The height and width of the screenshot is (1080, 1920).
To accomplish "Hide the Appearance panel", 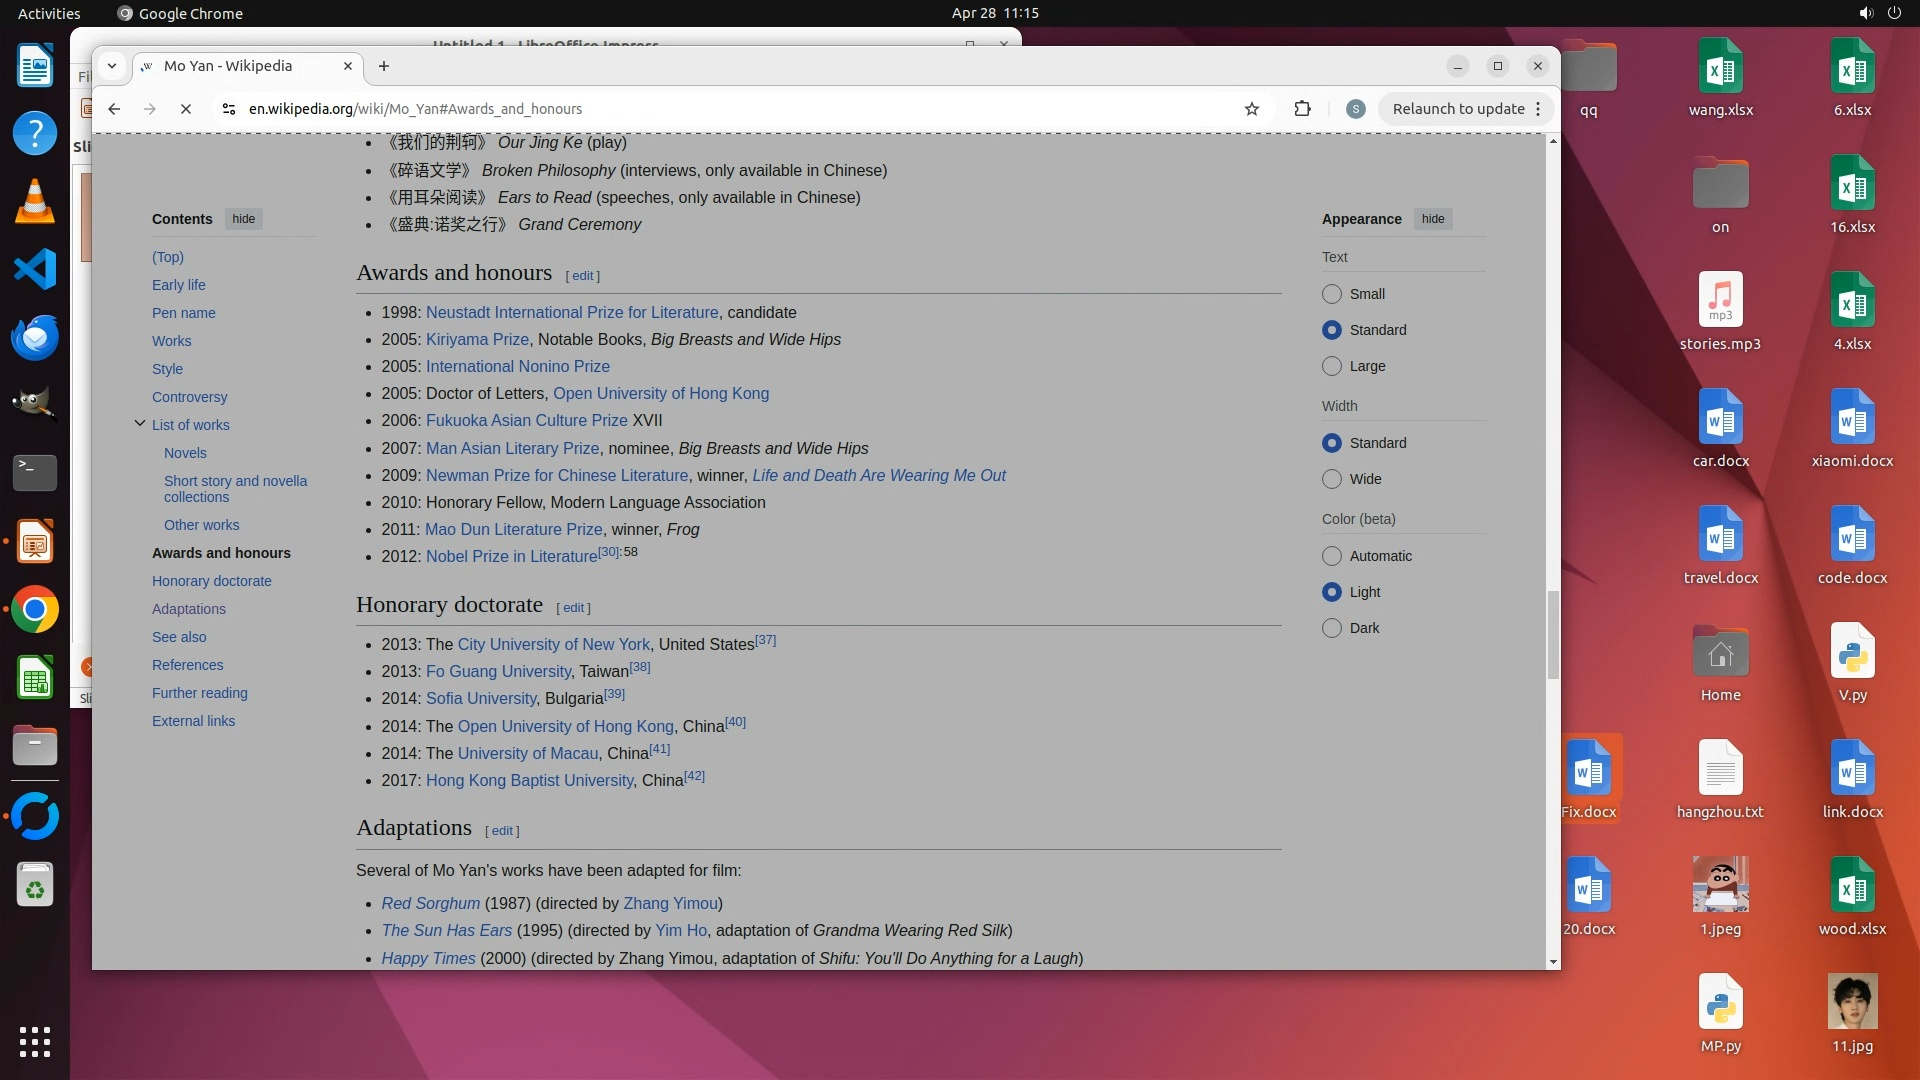I will coord(1432,219).
